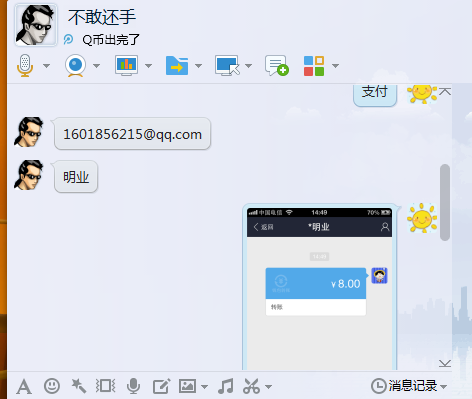This screenshot has width=472, height=399.
Task: Expand send file options dropdown
Action: pyautogui.click(x=198, y=66)
